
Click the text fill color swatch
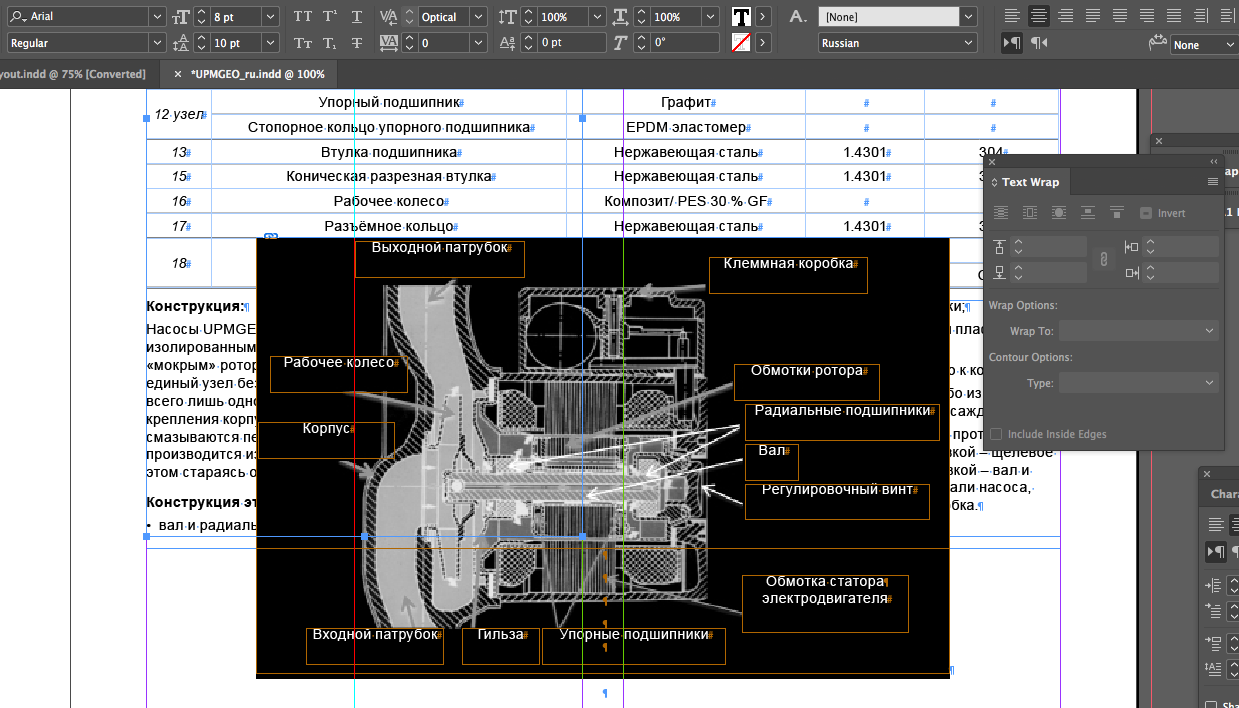741,17
